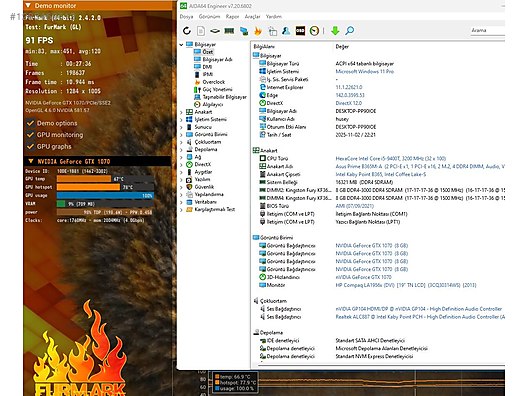This screenshot has height=396, width=528.
Task: Collapse the NVIDIA GeForce GTX 1070 section triangle
Action: click(x=31, y=161)
